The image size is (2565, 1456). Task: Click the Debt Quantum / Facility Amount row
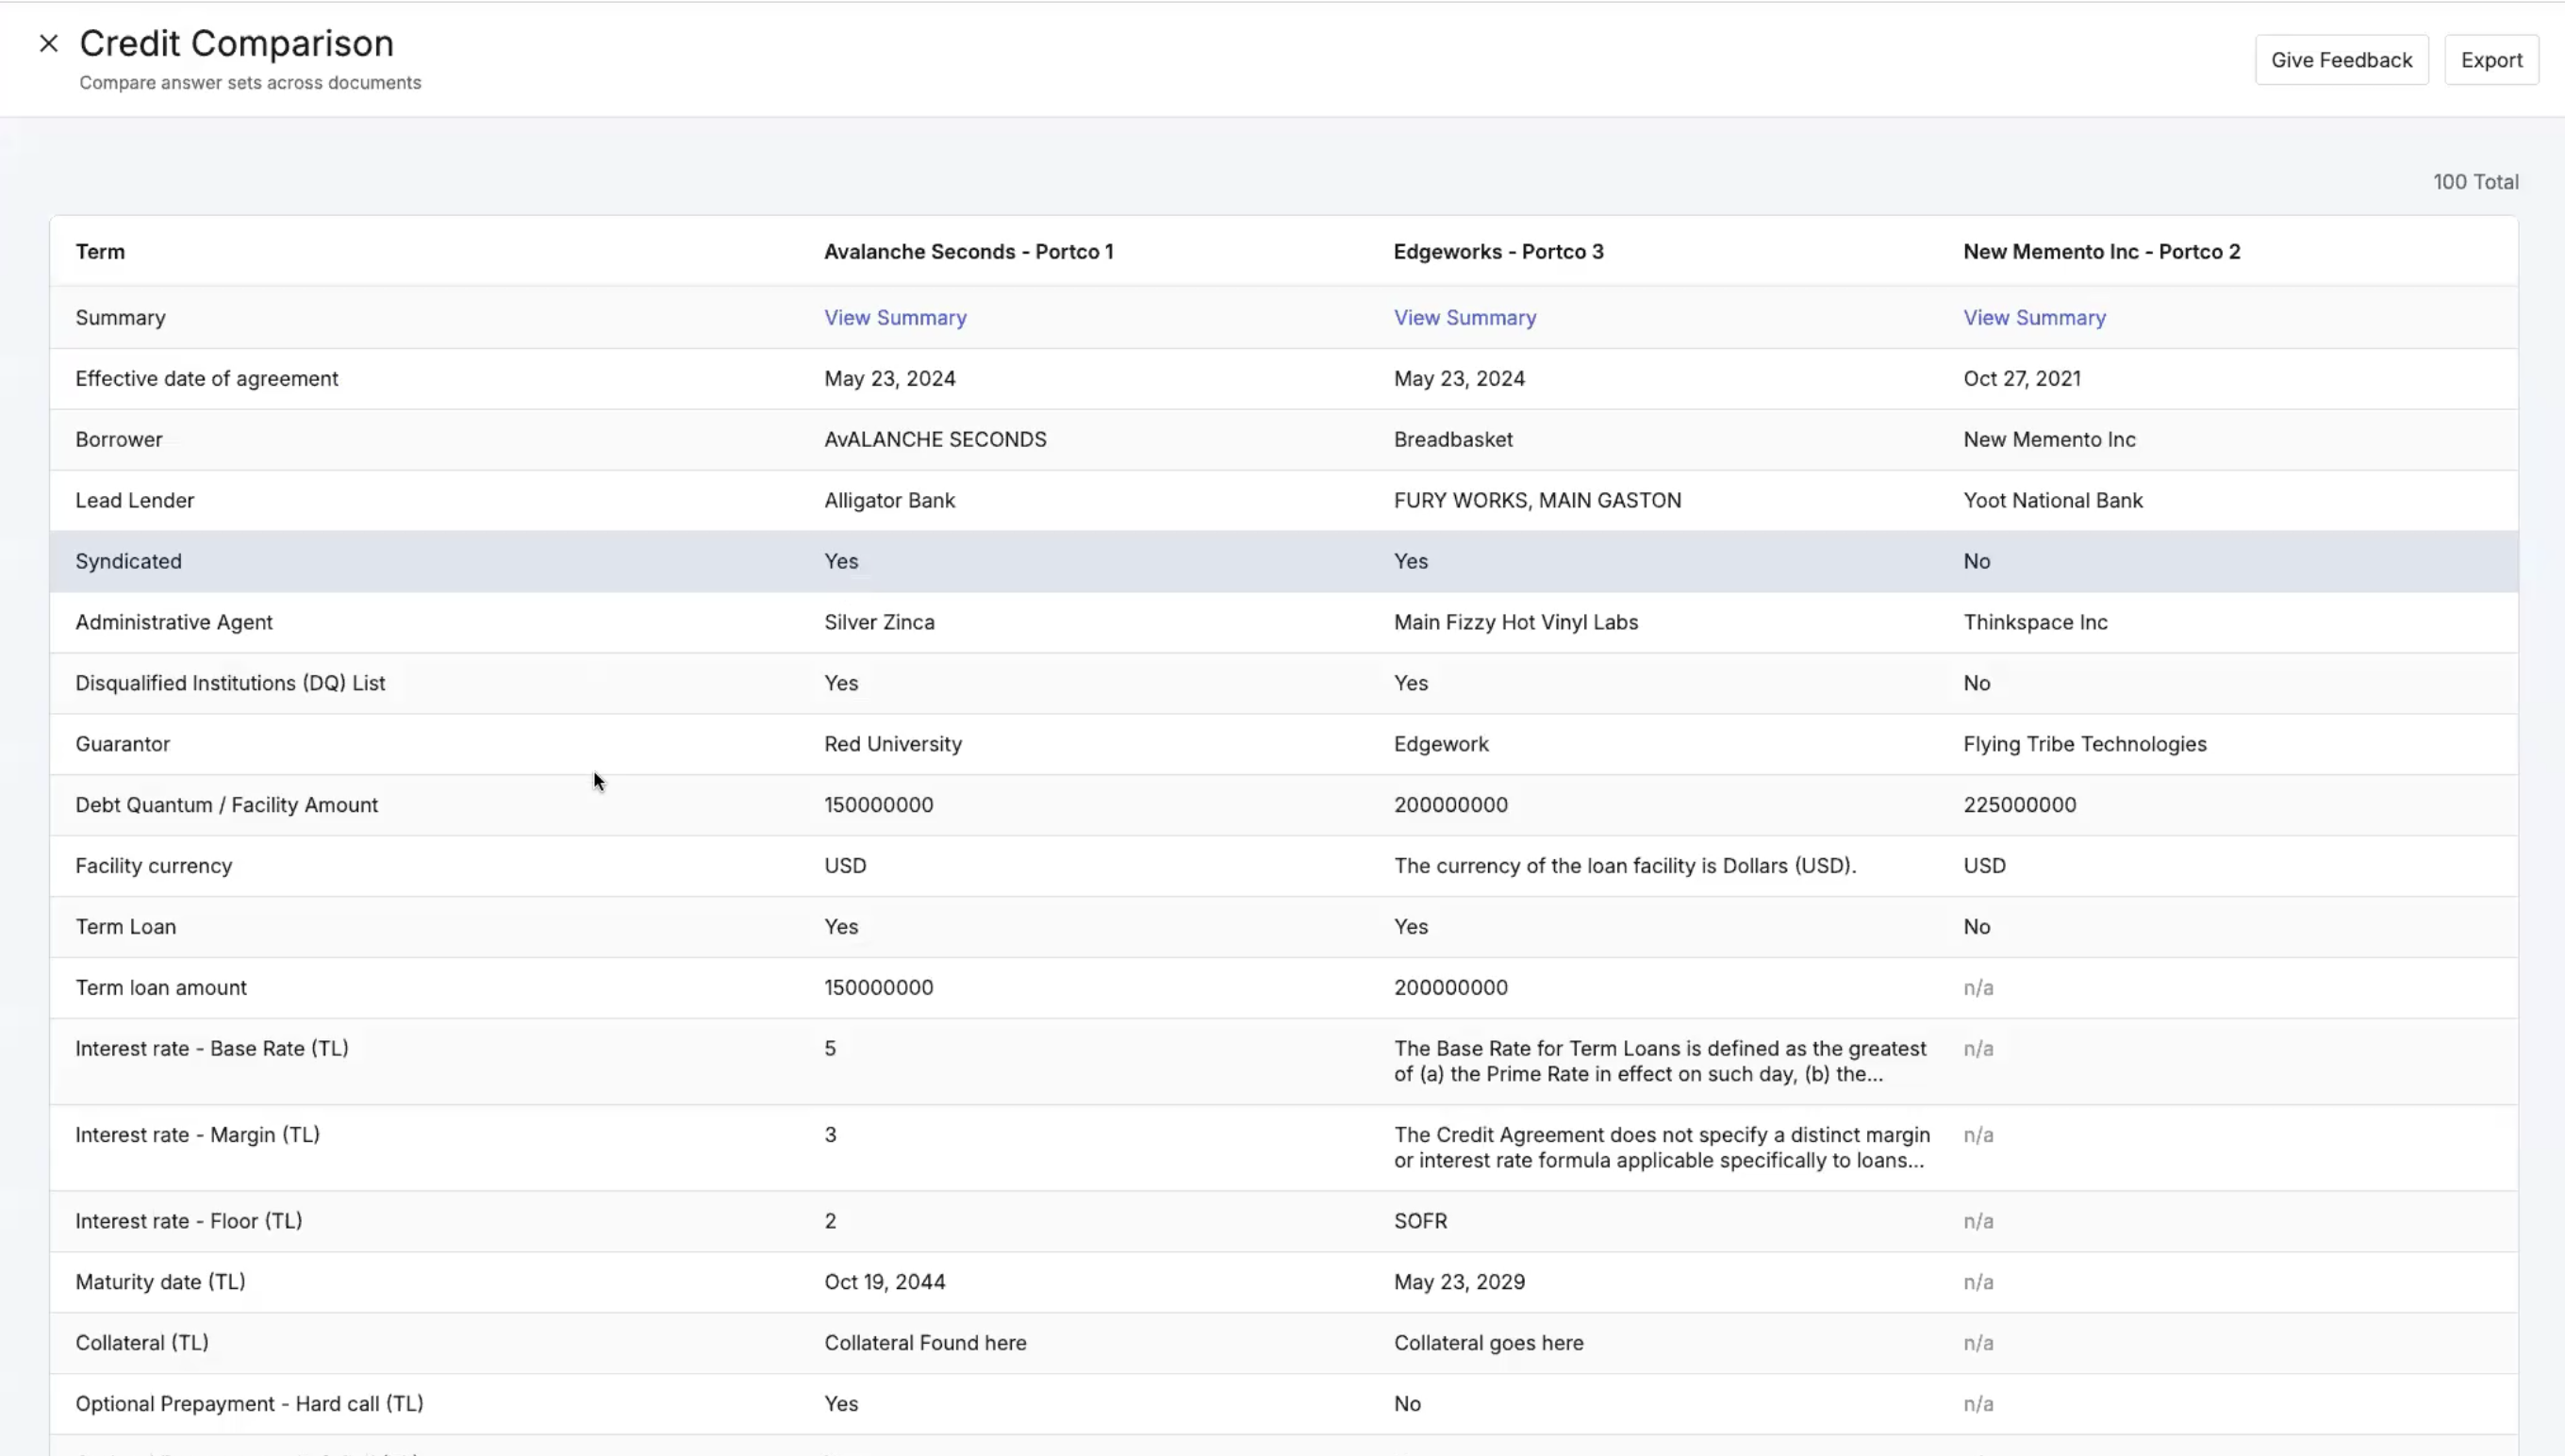(226, 805)
